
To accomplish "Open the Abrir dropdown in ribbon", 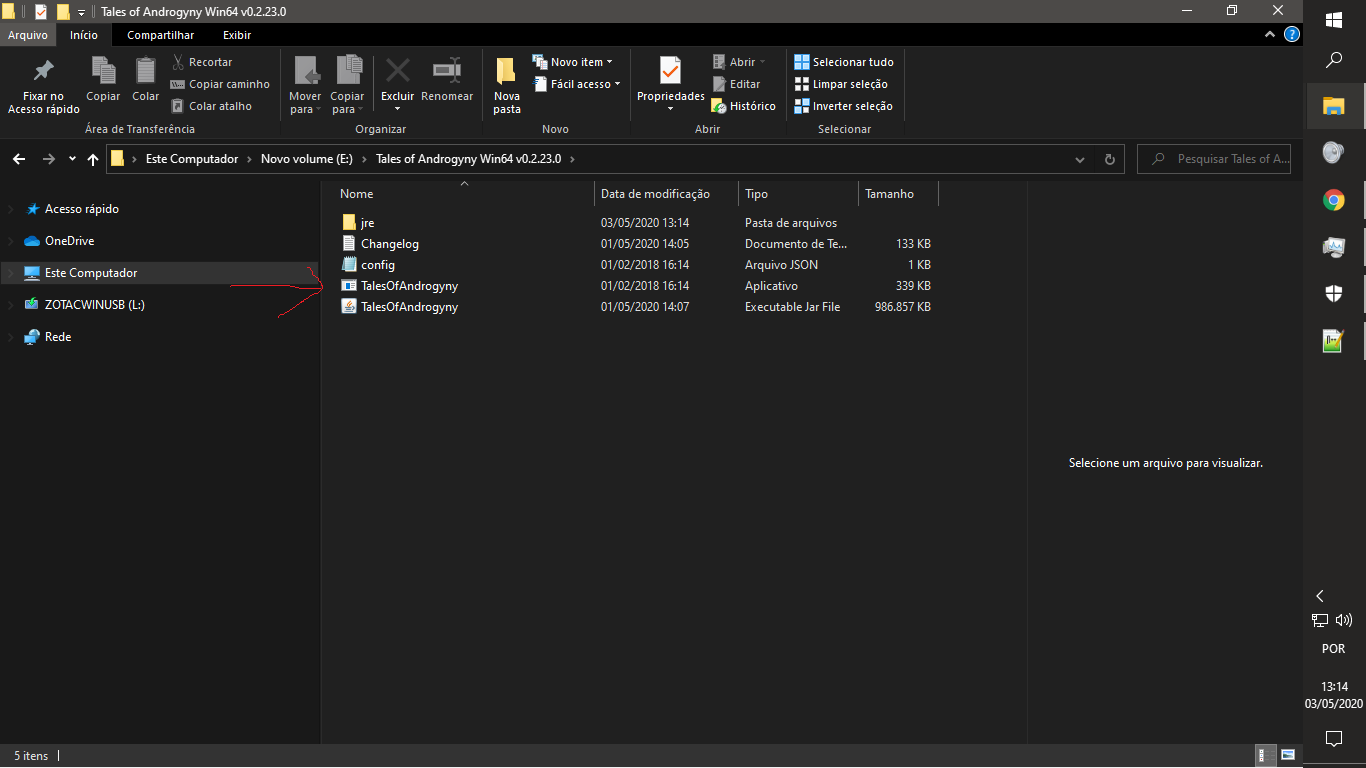I will click(x=739, y=62).
